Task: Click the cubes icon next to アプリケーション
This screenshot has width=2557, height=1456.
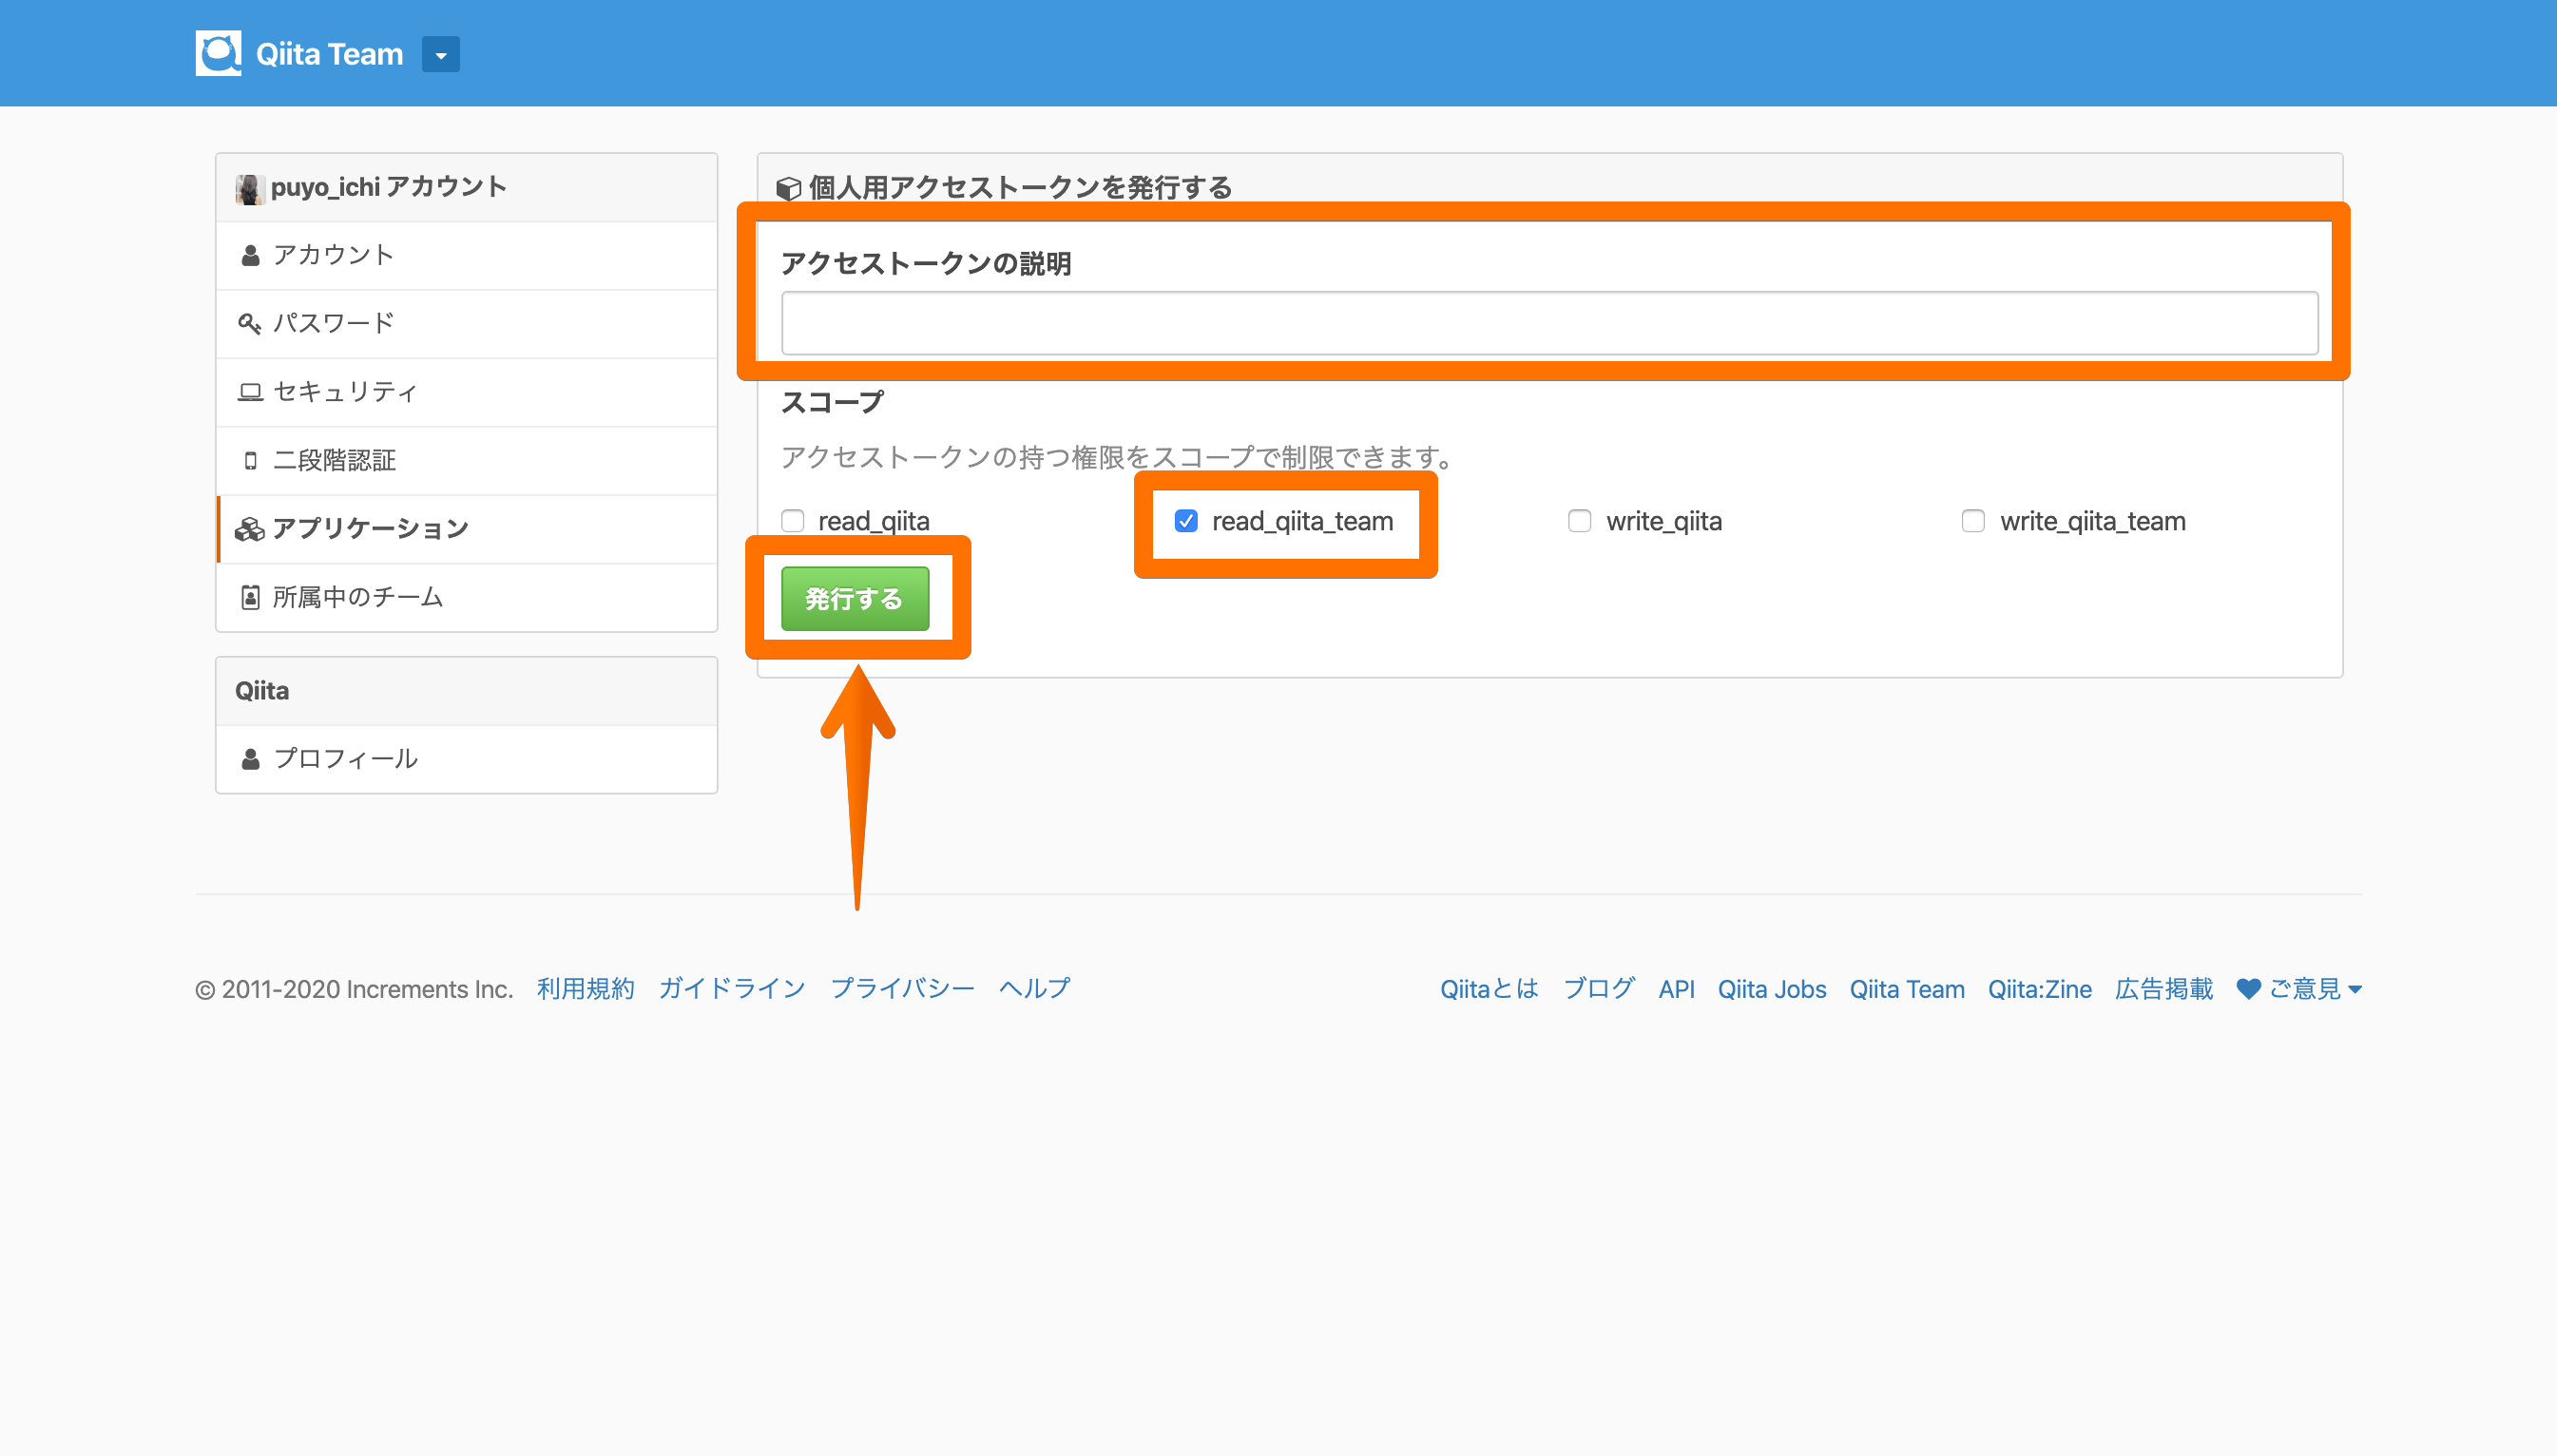Action: (249, 529)
